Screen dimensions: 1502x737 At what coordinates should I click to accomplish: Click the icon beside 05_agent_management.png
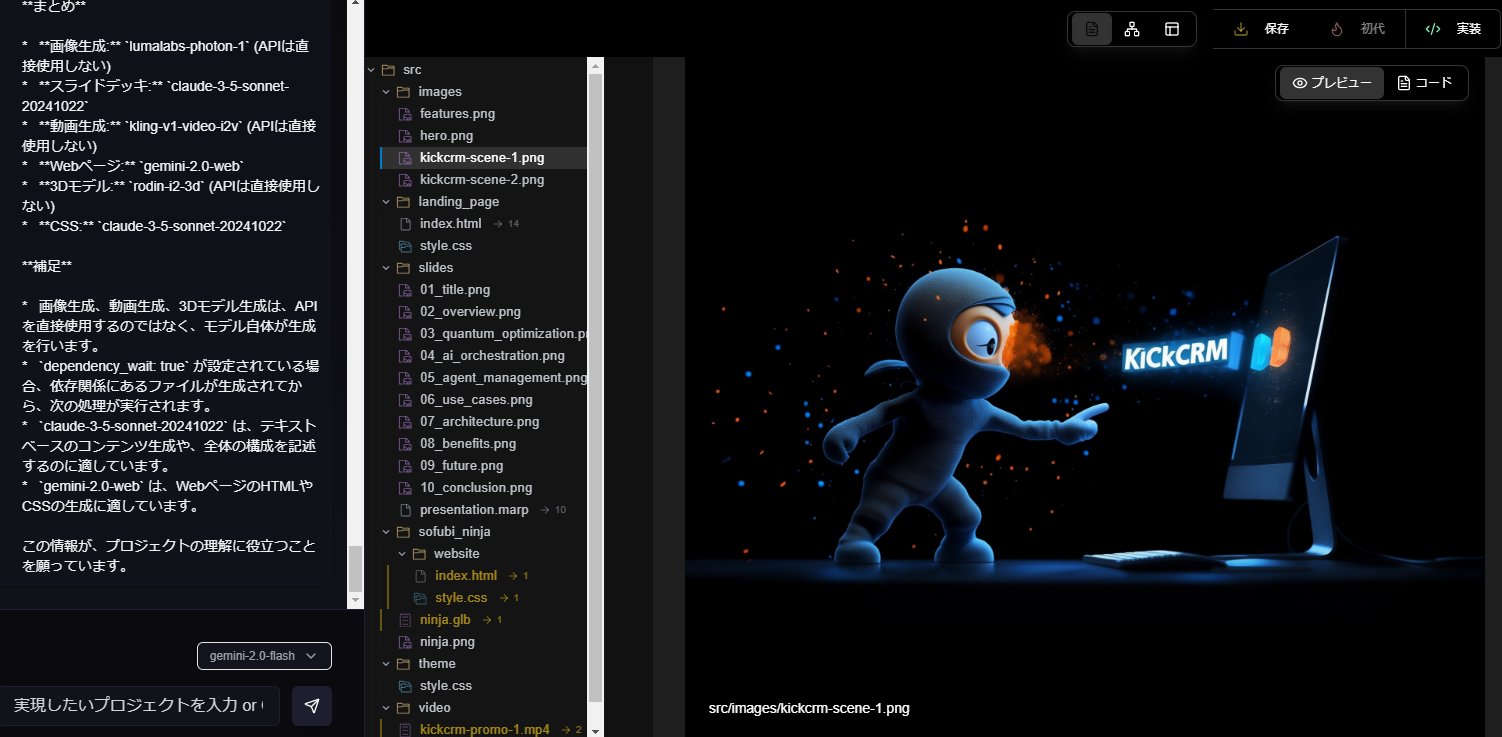(405, 378)
